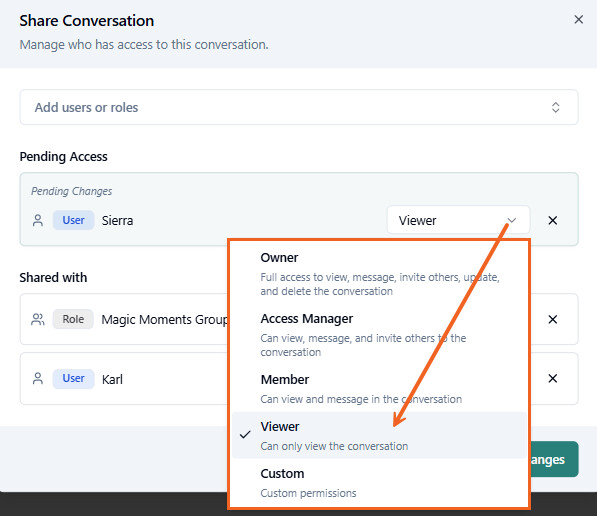Click the User badge next to Sierra

coord(73,220)
